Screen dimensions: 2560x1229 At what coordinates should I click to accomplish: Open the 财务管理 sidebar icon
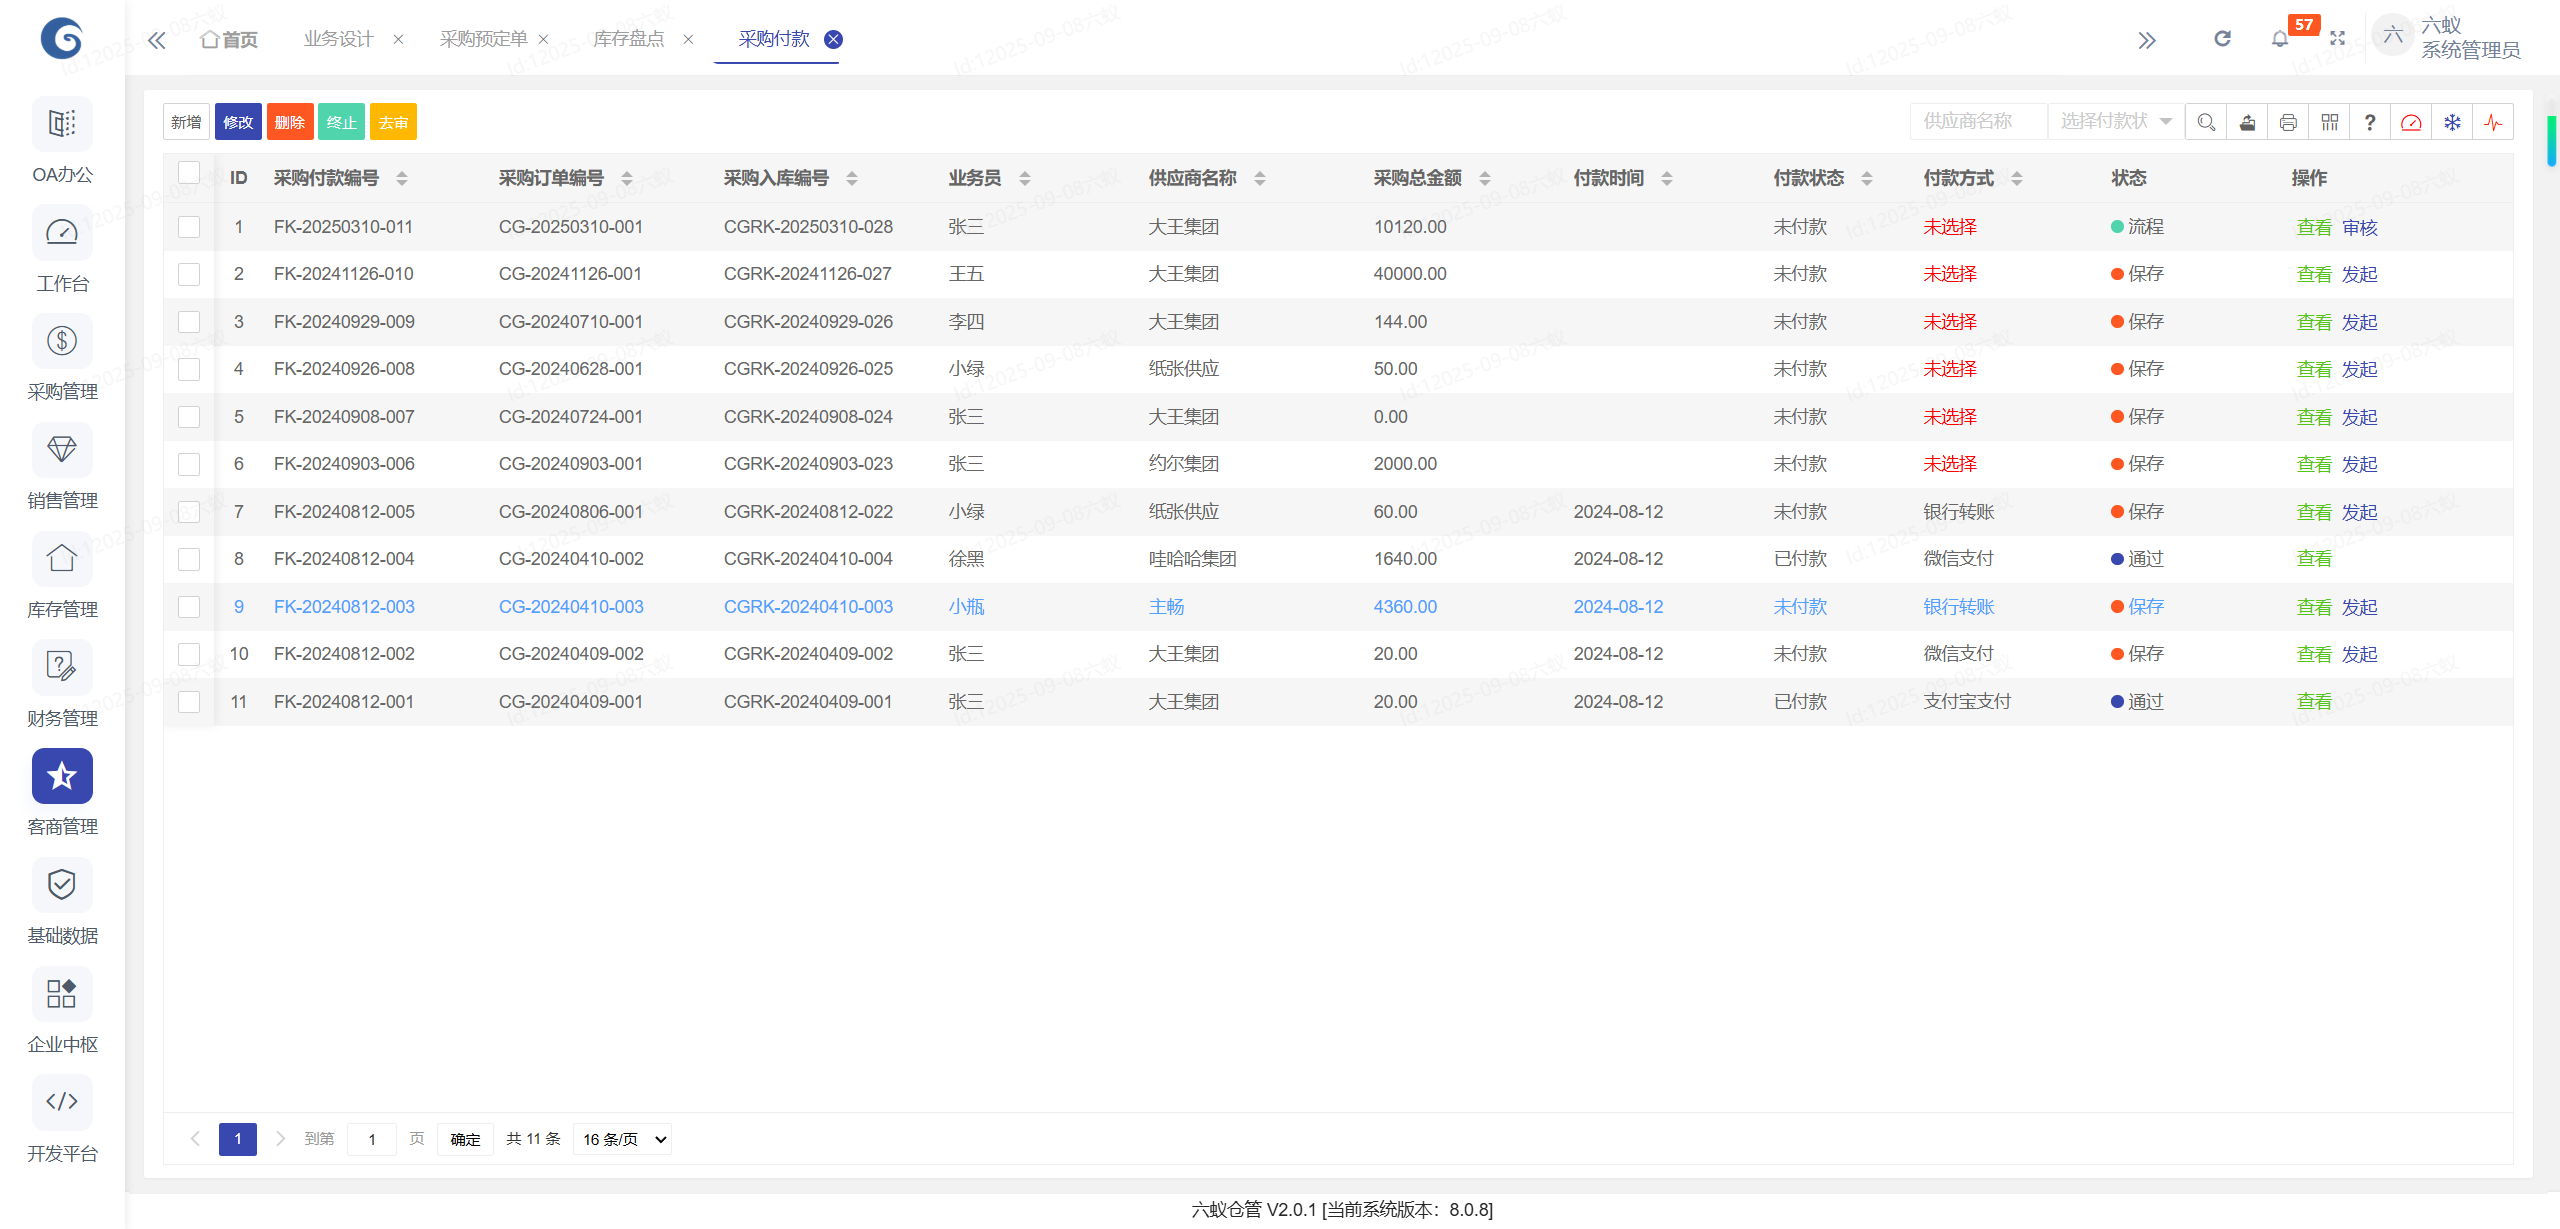pyautogui.click(x=62, y=667)
